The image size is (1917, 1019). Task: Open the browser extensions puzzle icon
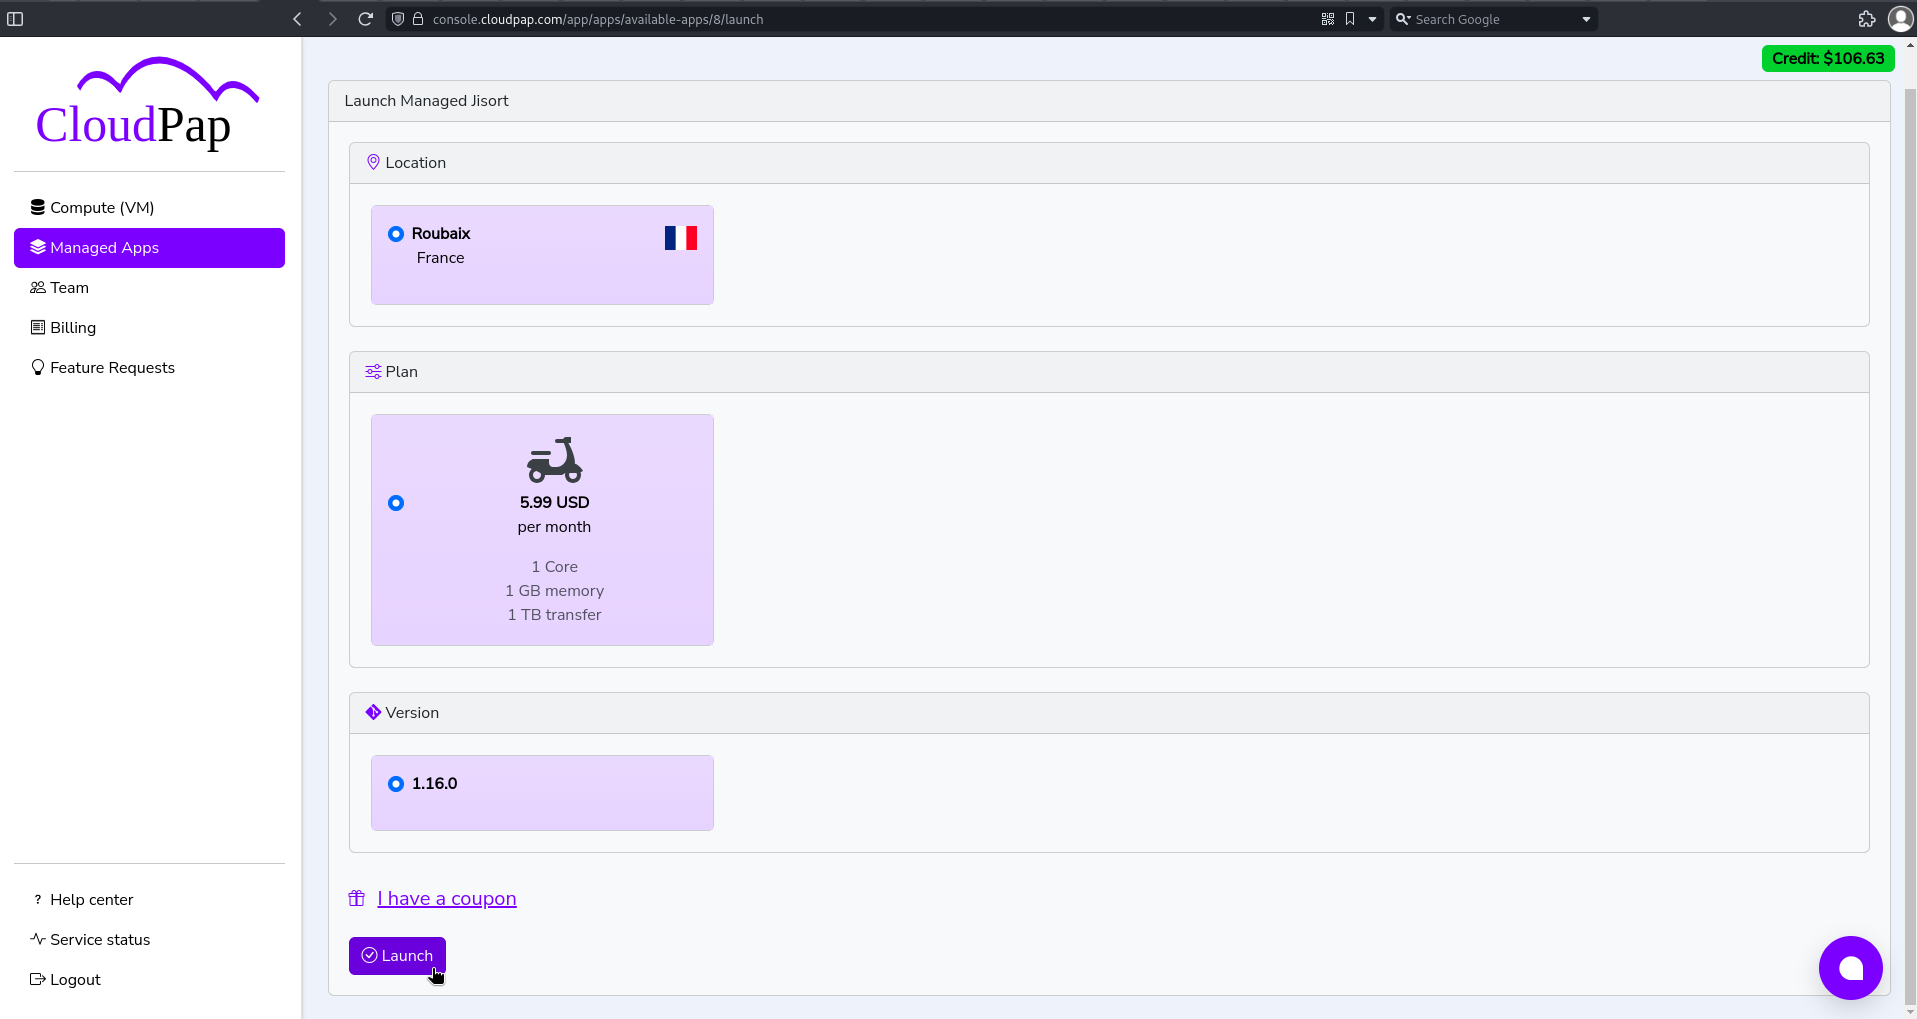pos(1866,19)
